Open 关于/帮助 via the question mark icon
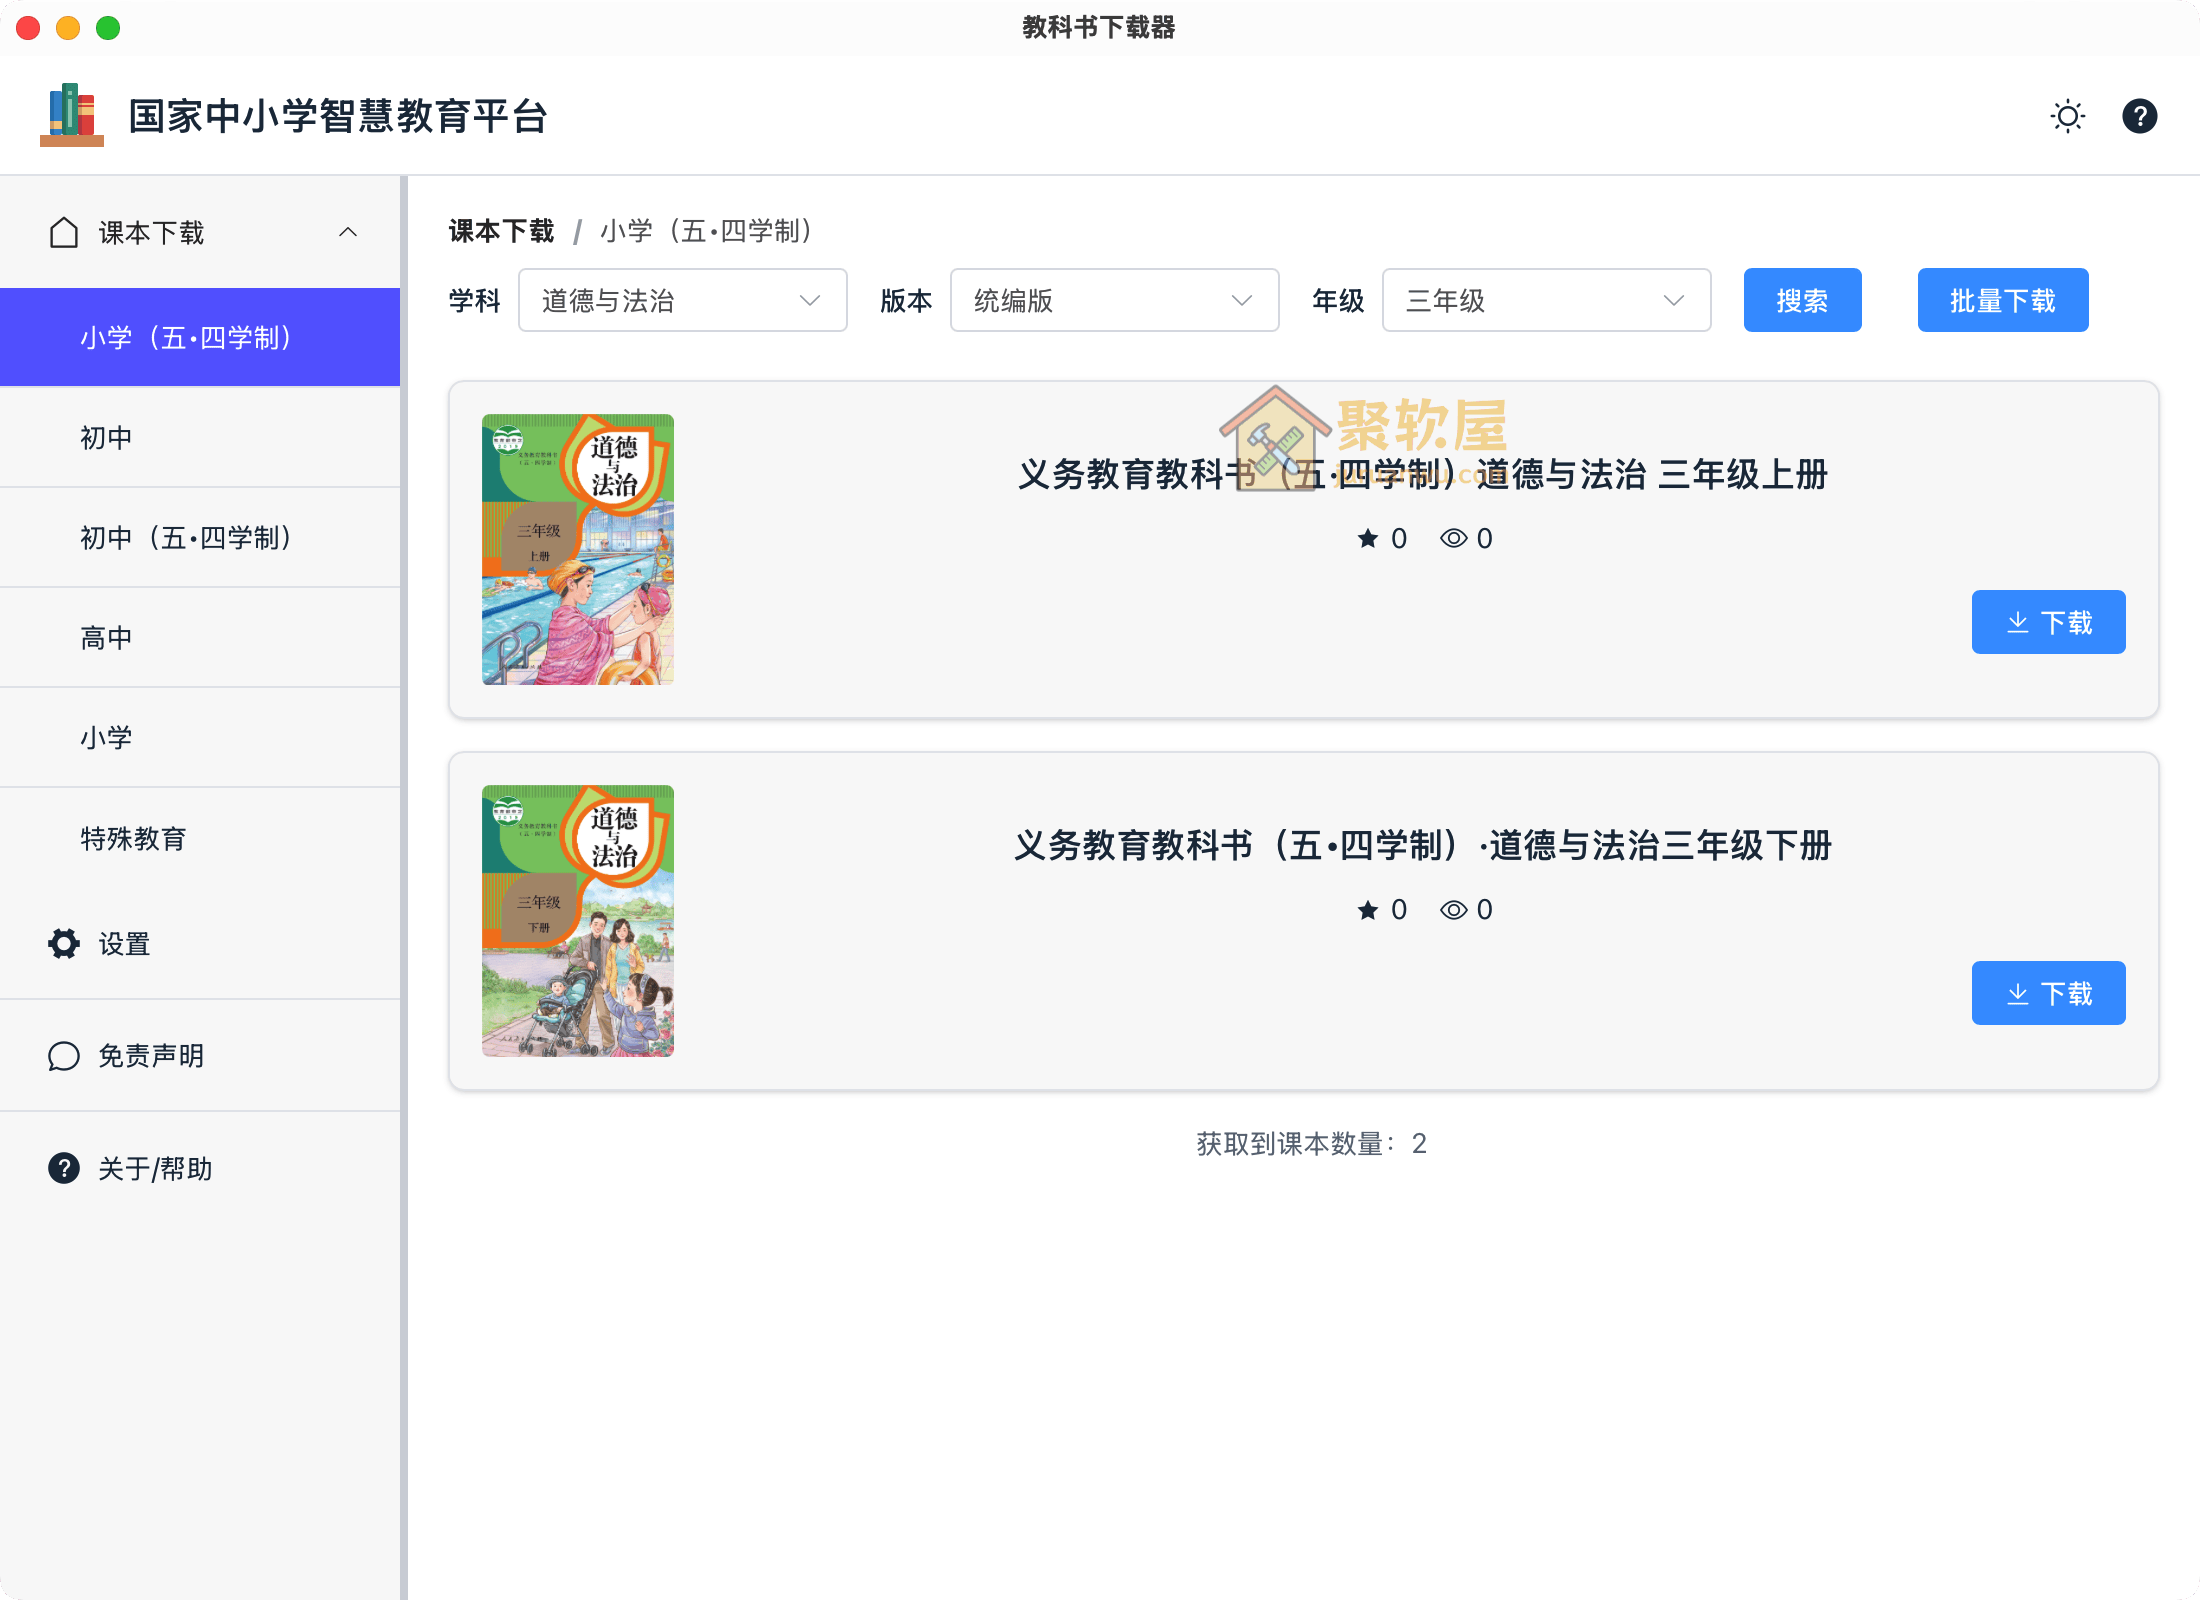 point(63,1168)
